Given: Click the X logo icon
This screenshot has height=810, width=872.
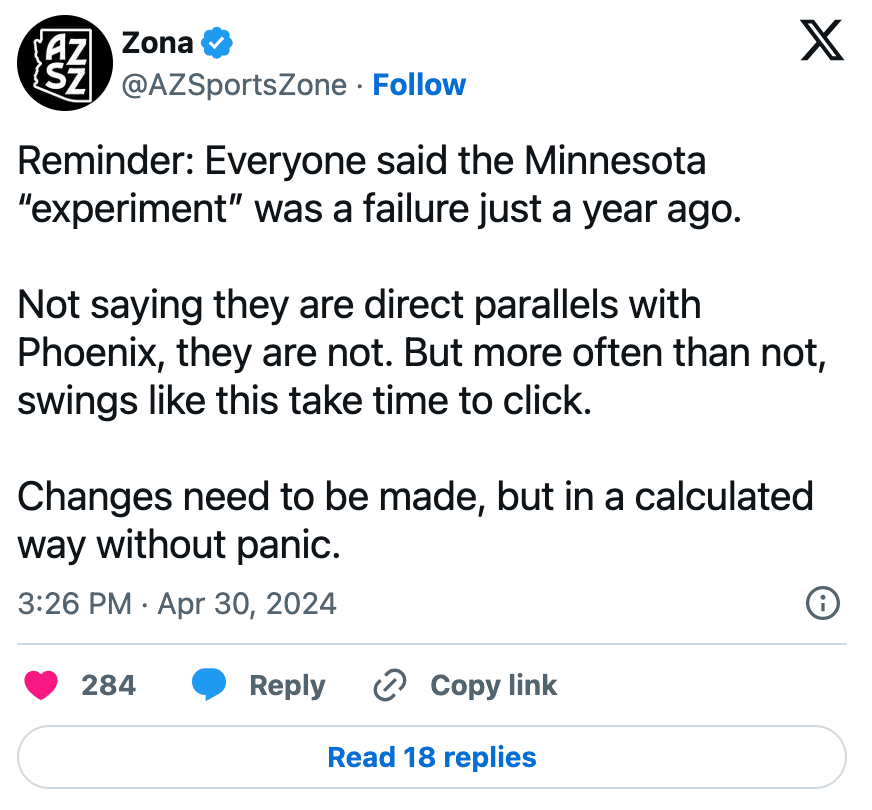Looking at the screenshot, I should tap(822, 40).
